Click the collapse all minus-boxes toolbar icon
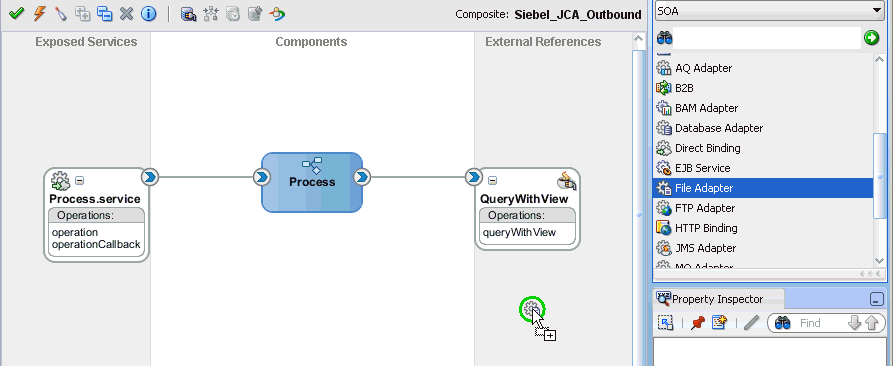Viewport: 893px width, 366px height. pos(104,14)
